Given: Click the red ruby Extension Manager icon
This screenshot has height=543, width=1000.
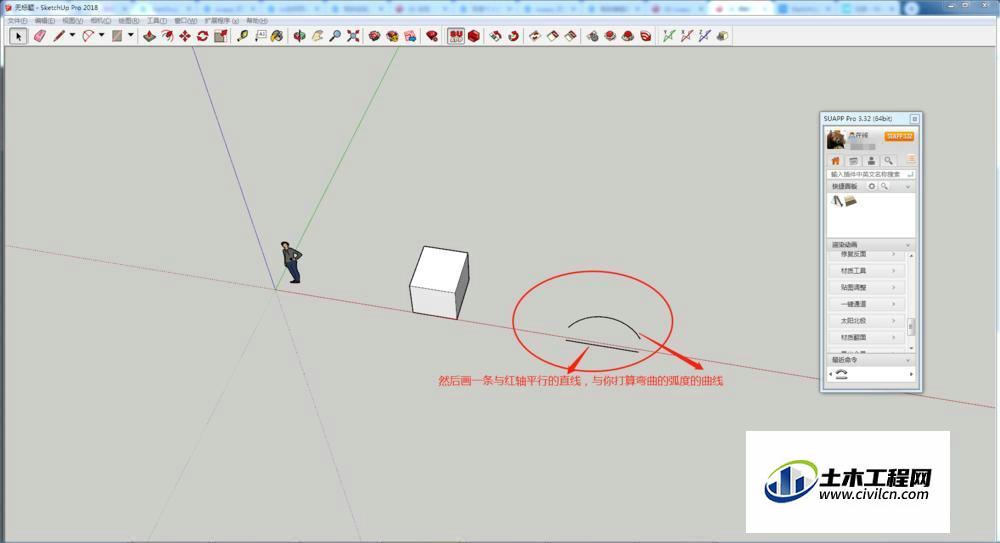Looking at the screenshot, I should 432,36.
